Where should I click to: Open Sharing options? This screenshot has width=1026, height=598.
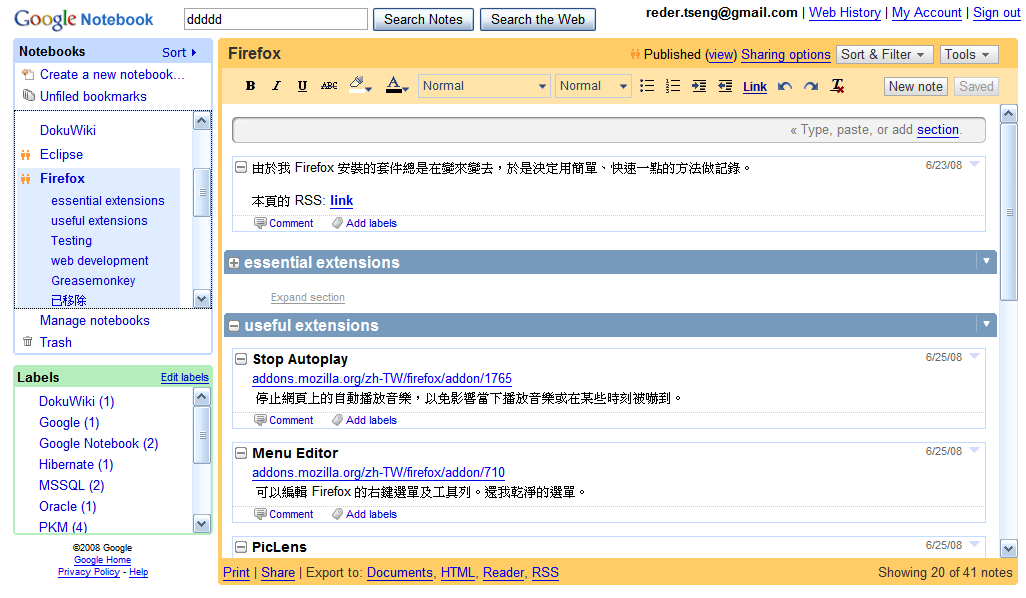[786, 55]
